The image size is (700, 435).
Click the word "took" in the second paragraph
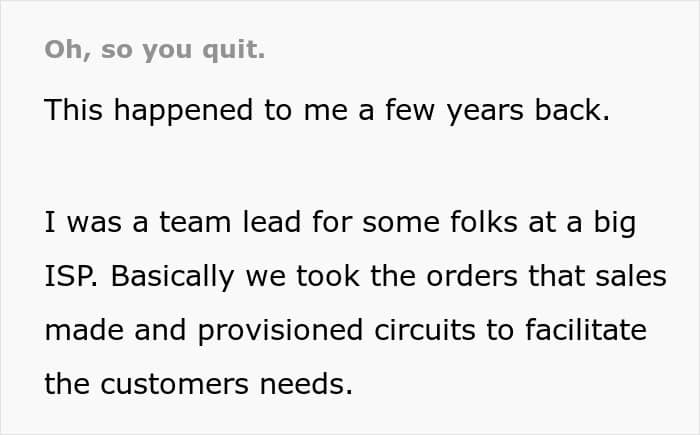click(x=328, y=276)
